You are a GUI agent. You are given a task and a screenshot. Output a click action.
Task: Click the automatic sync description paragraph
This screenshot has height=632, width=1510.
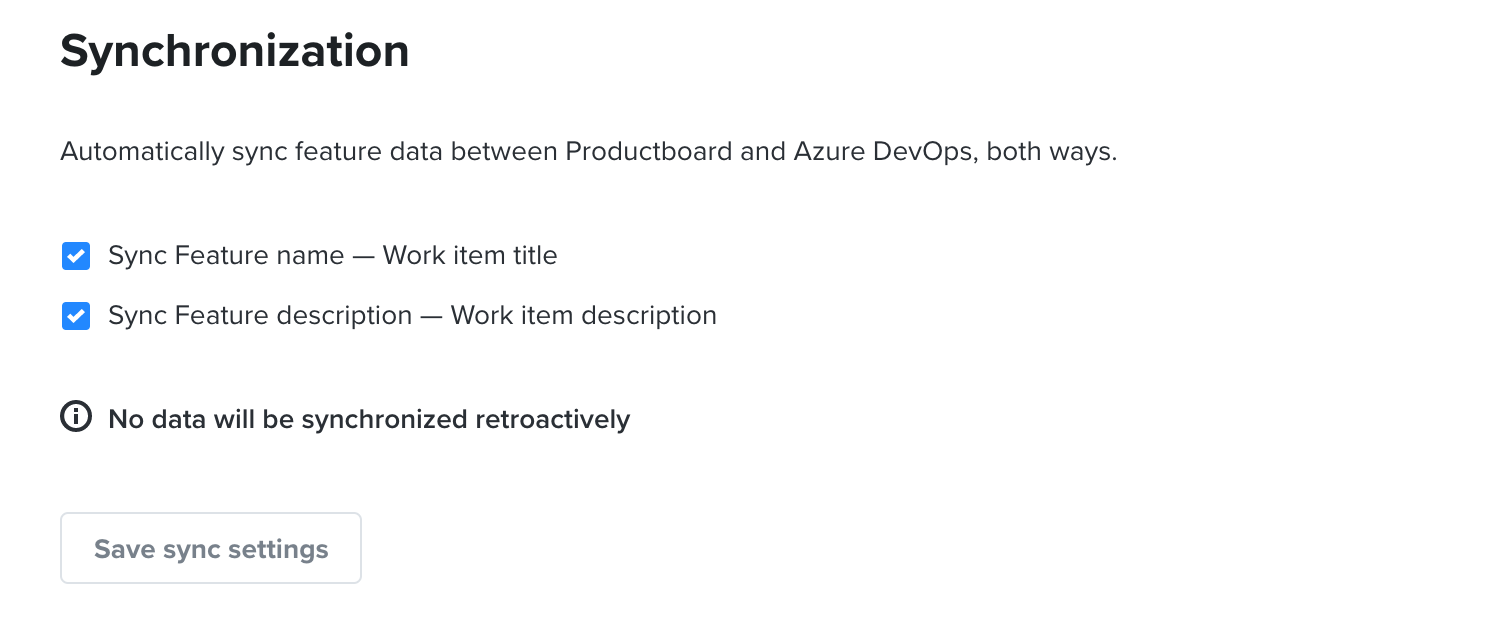588,152
